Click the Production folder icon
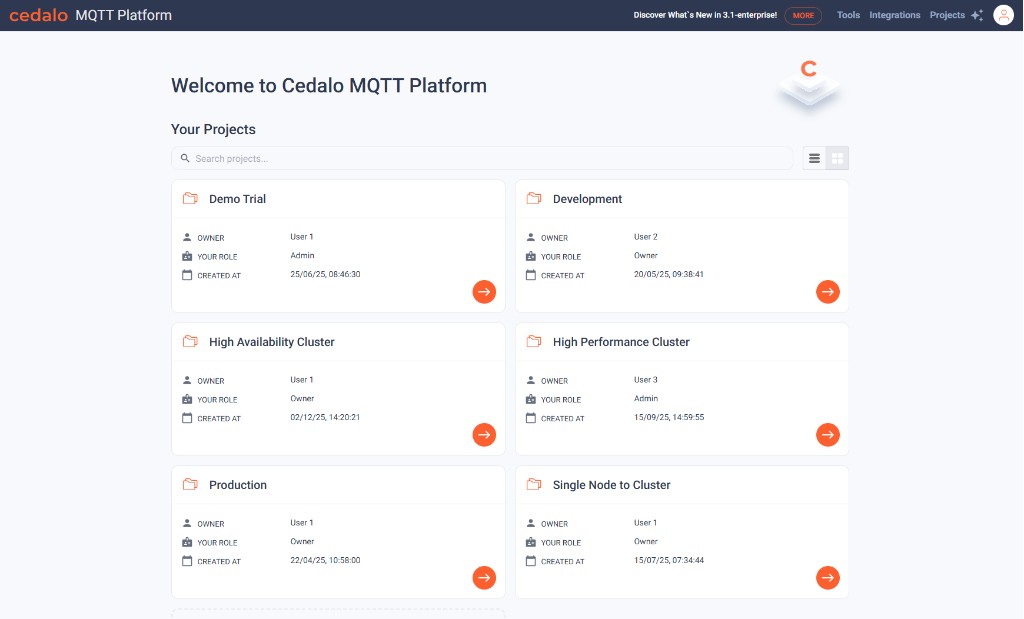The height and width of the screenshot is (619, 1024). point(190,484)
